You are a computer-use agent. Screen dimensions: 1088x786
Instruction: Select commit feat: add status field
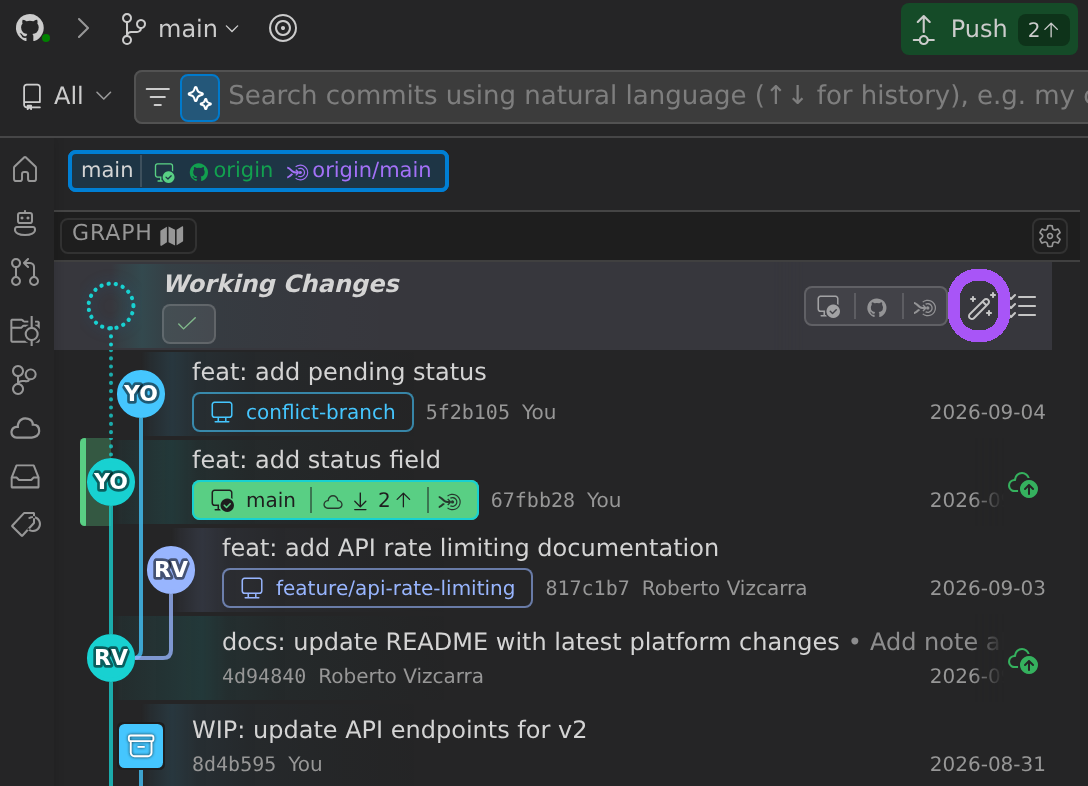tap(316, 460)
